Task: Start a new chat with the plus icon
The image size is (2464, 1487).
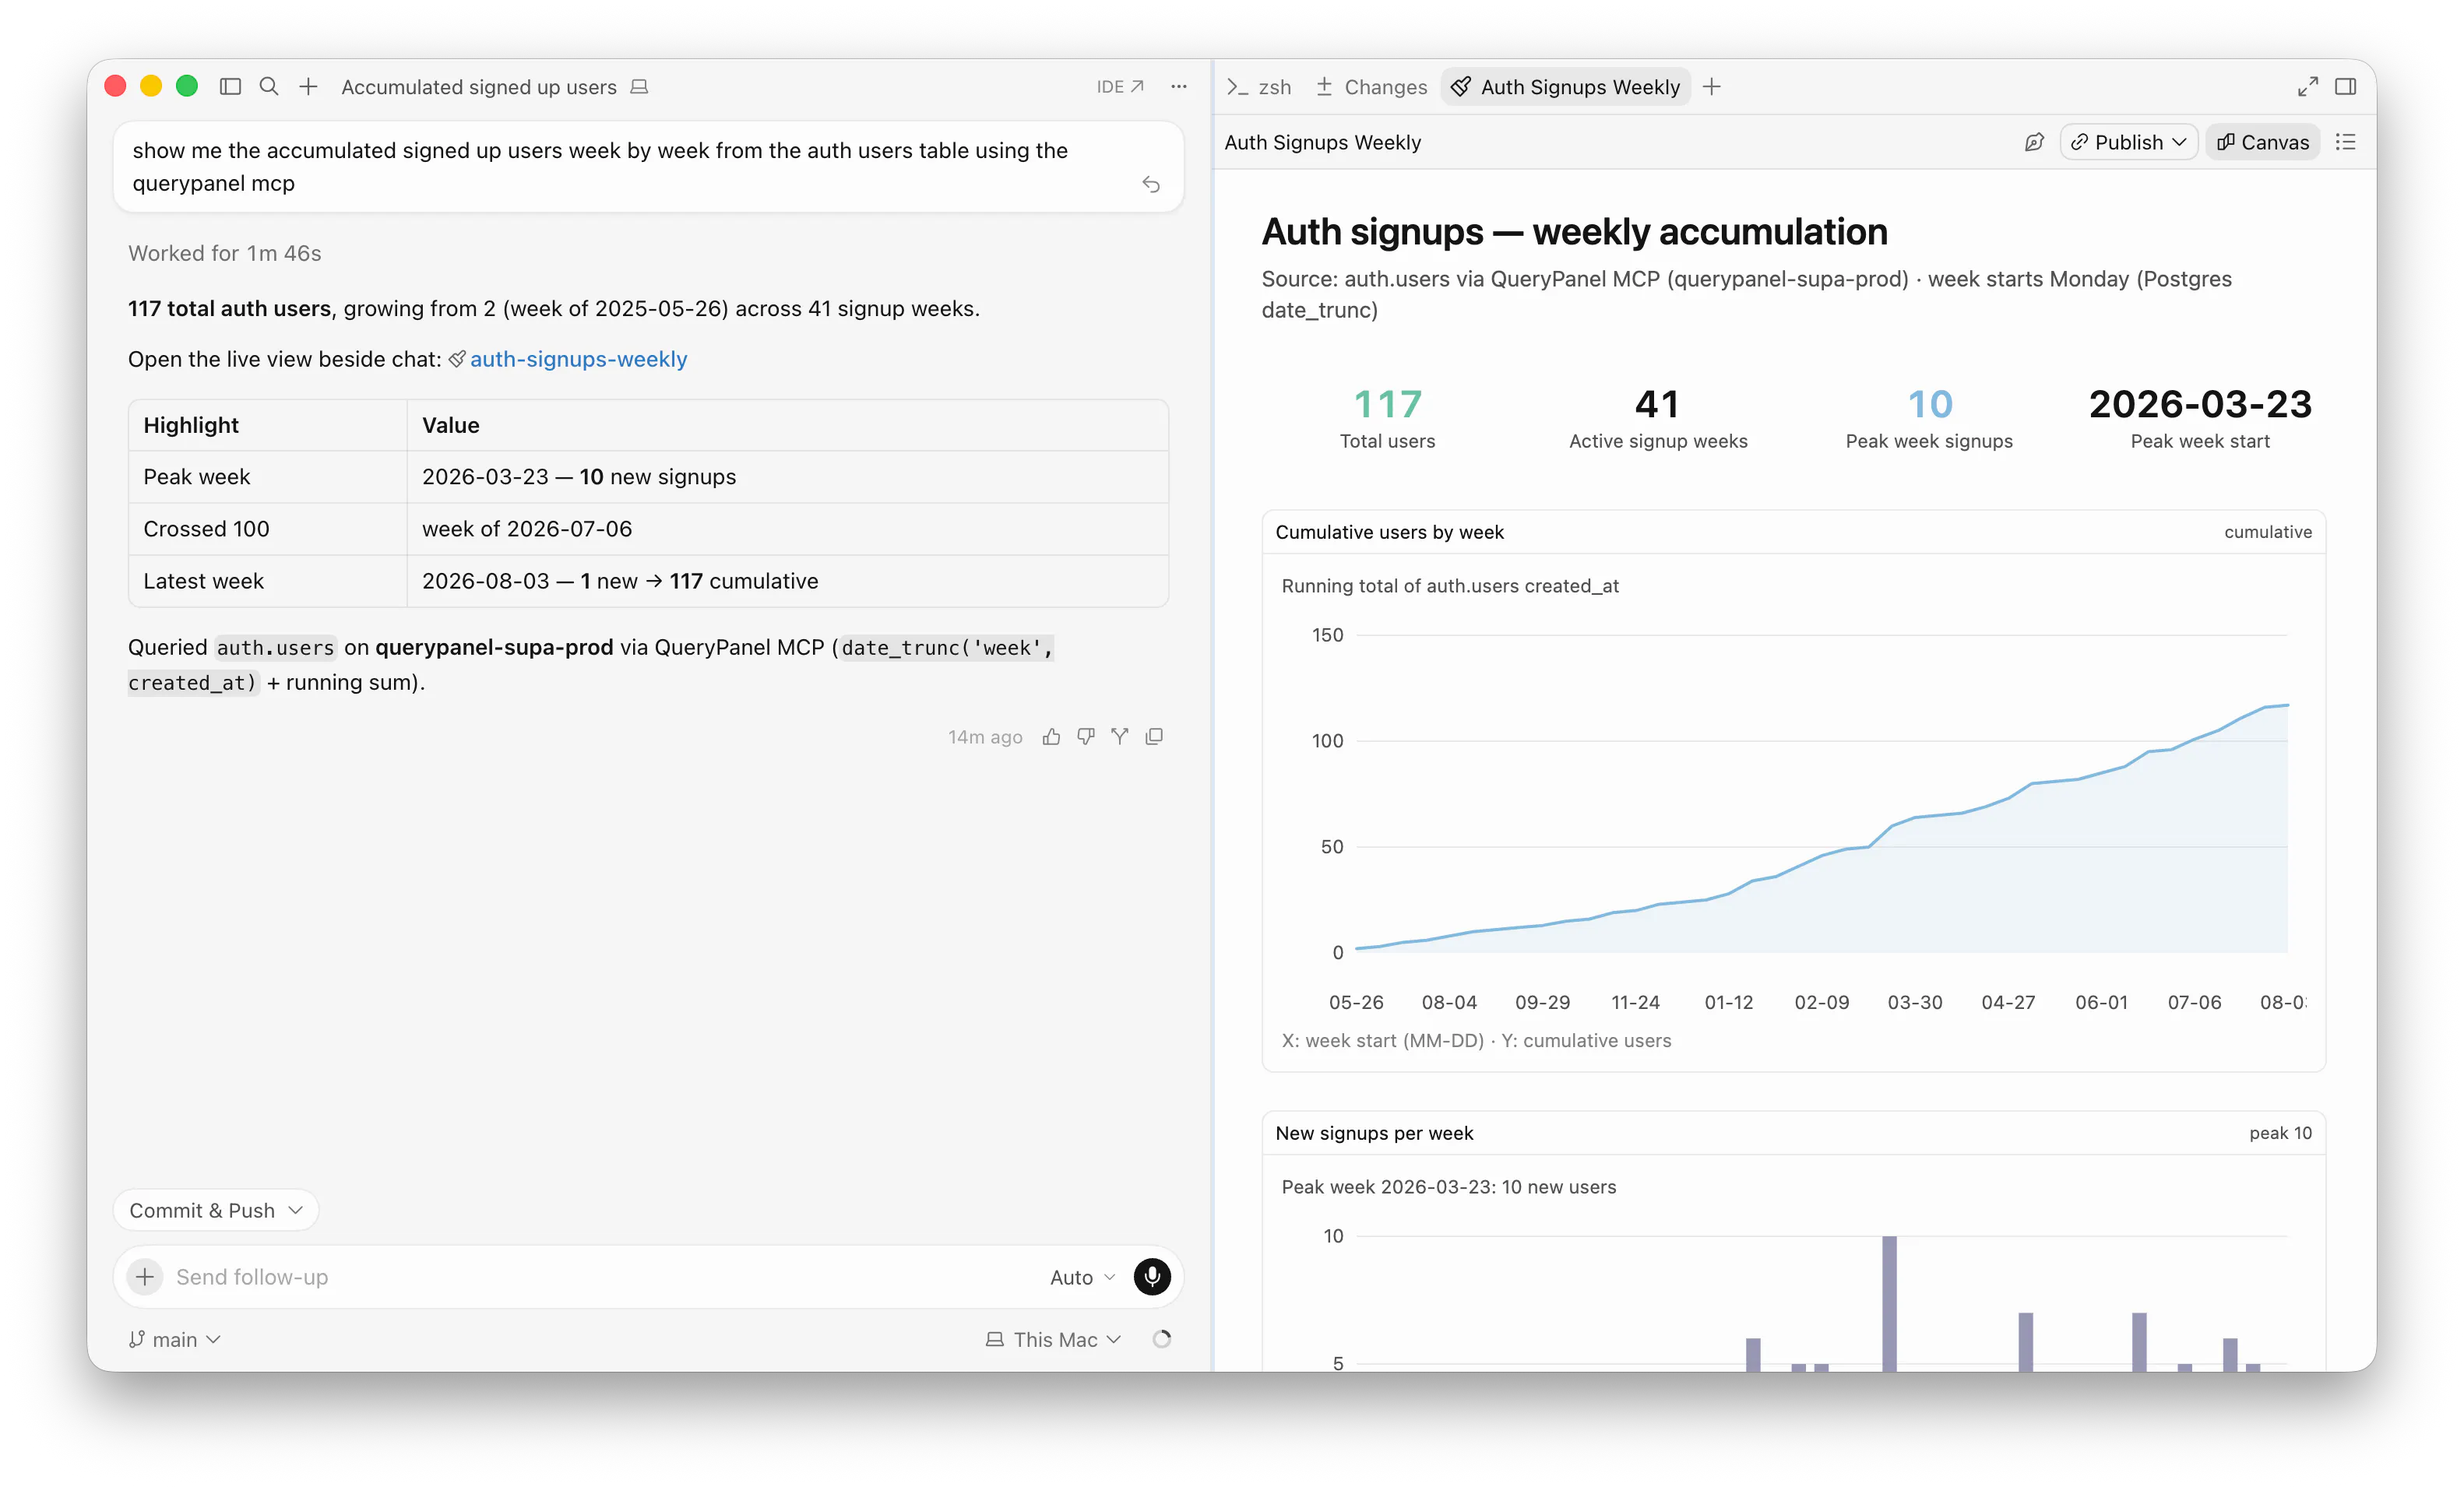Action: pos(308,87)
